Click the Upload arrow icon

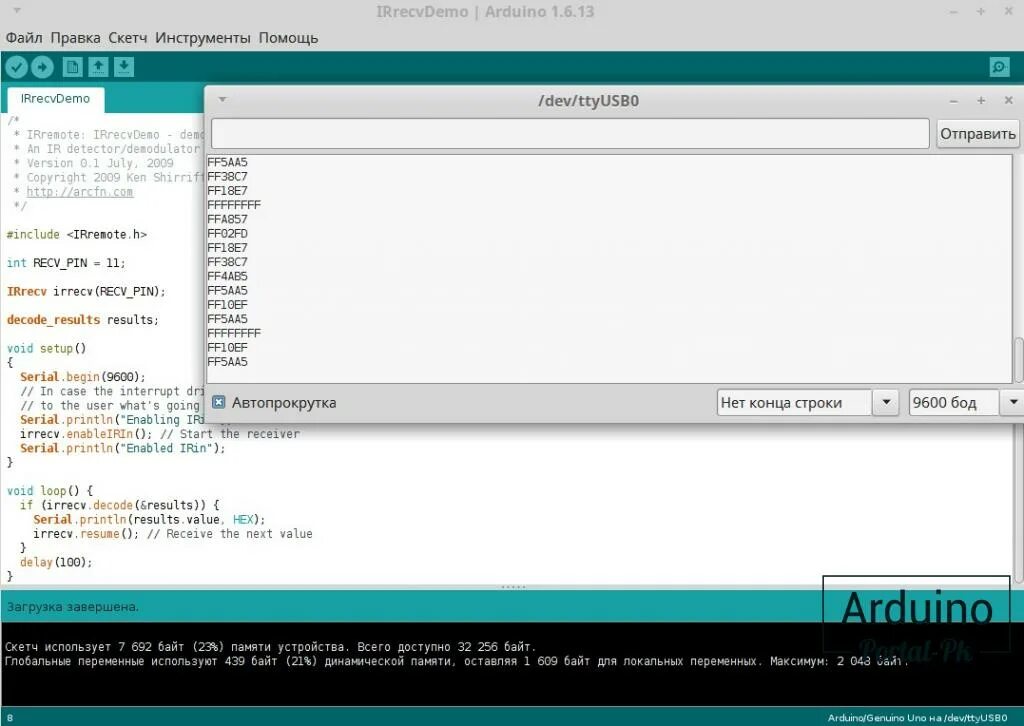[x=42, y=67]
